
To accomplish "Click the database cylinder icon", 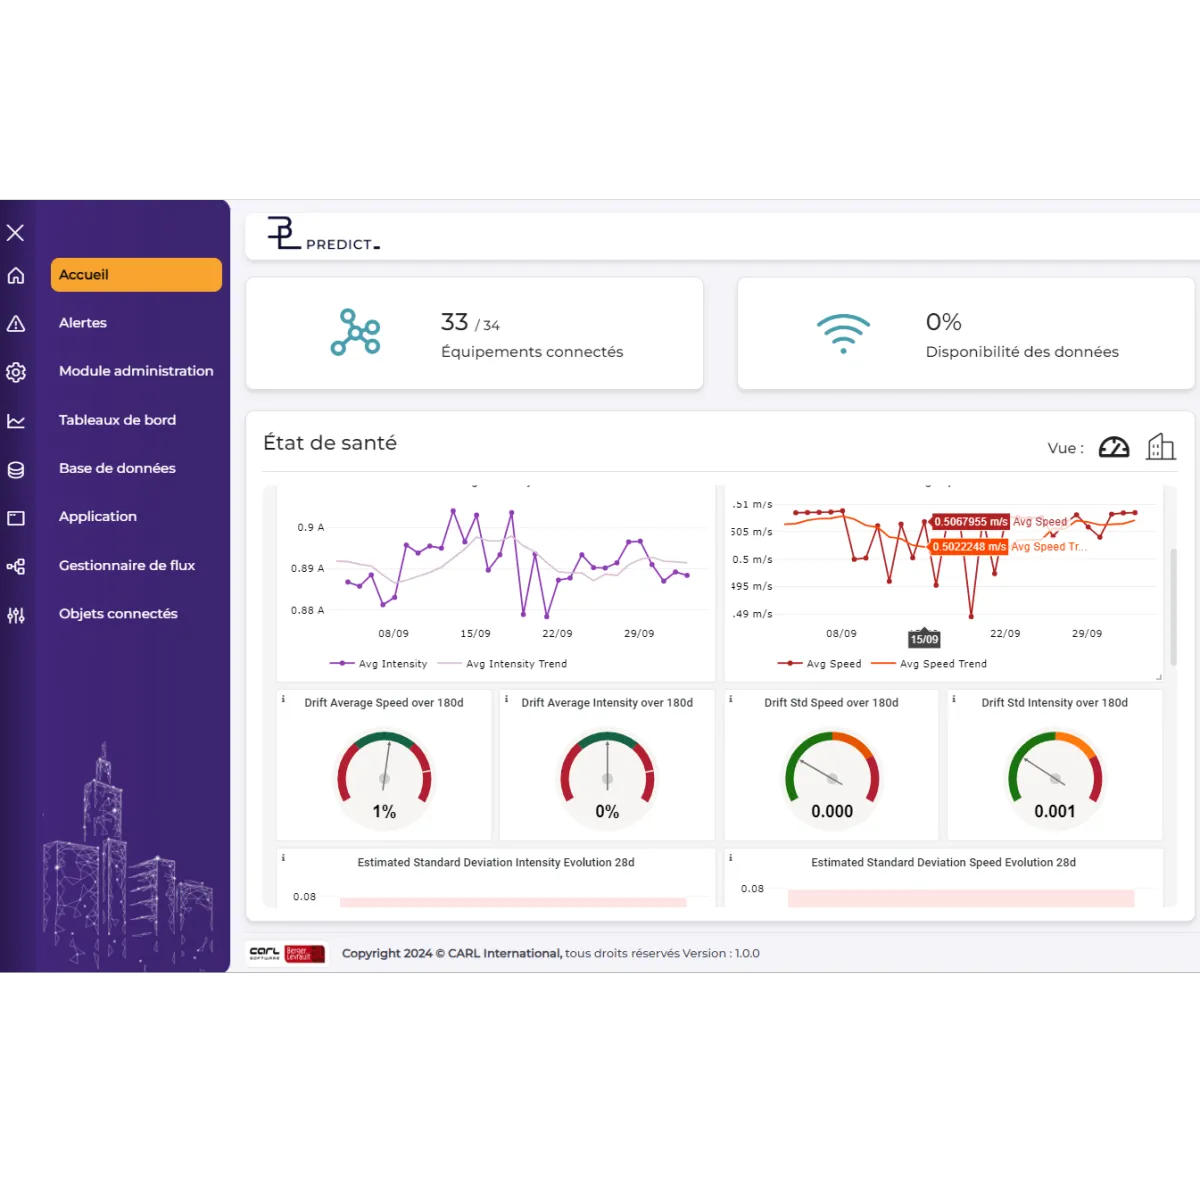I will [16, 469].
